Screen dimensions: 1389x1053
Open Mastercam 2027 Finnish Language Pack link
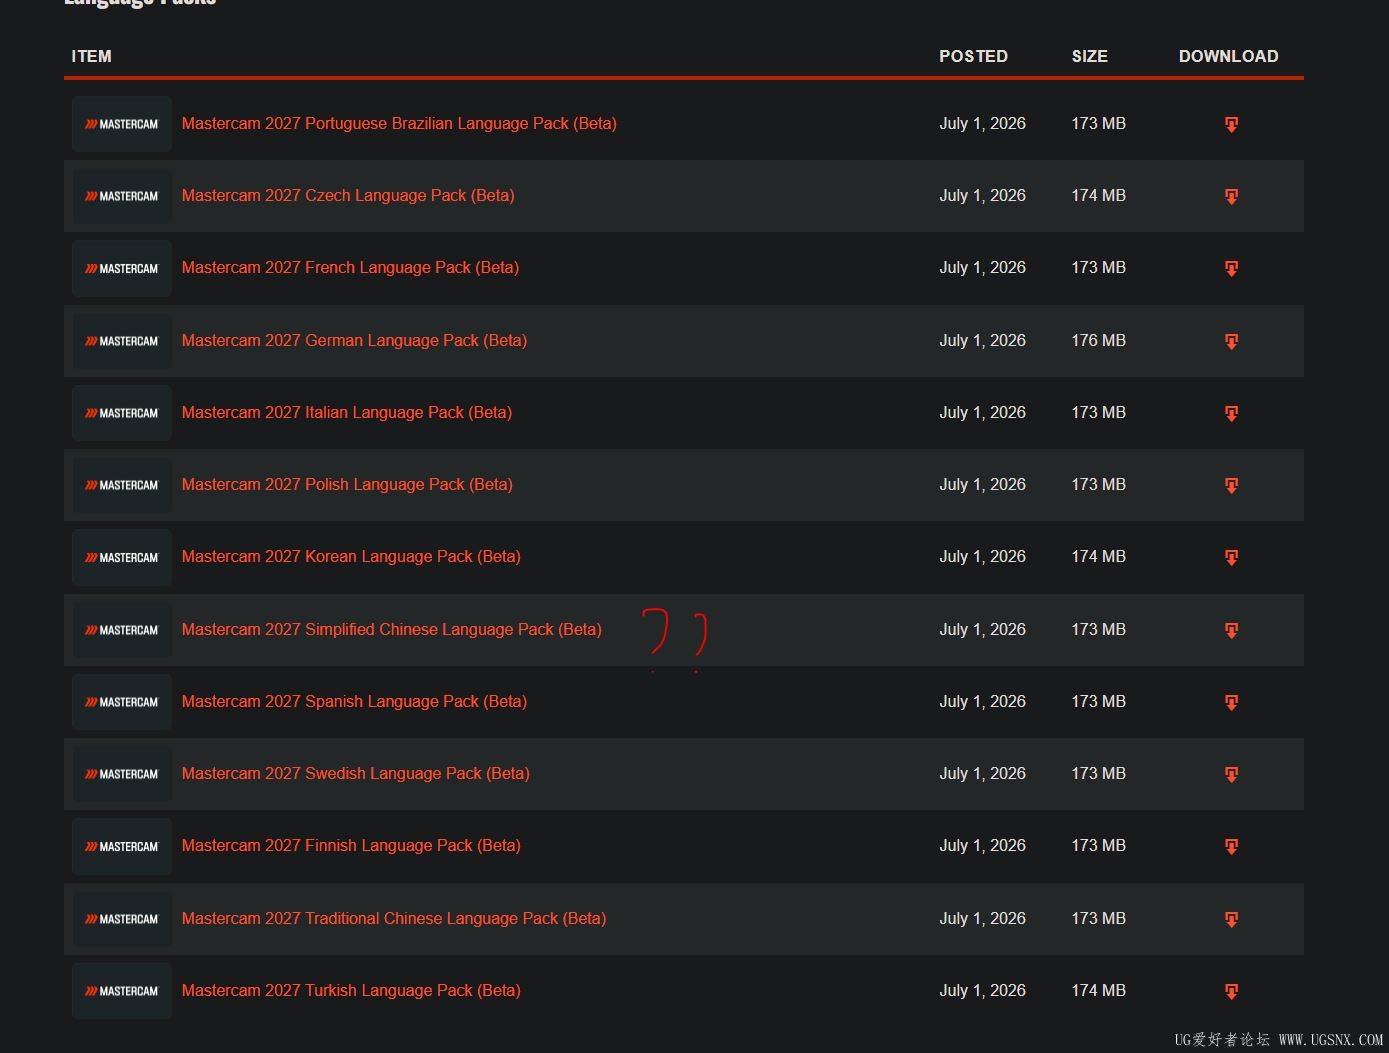click(x=351, y=845)
